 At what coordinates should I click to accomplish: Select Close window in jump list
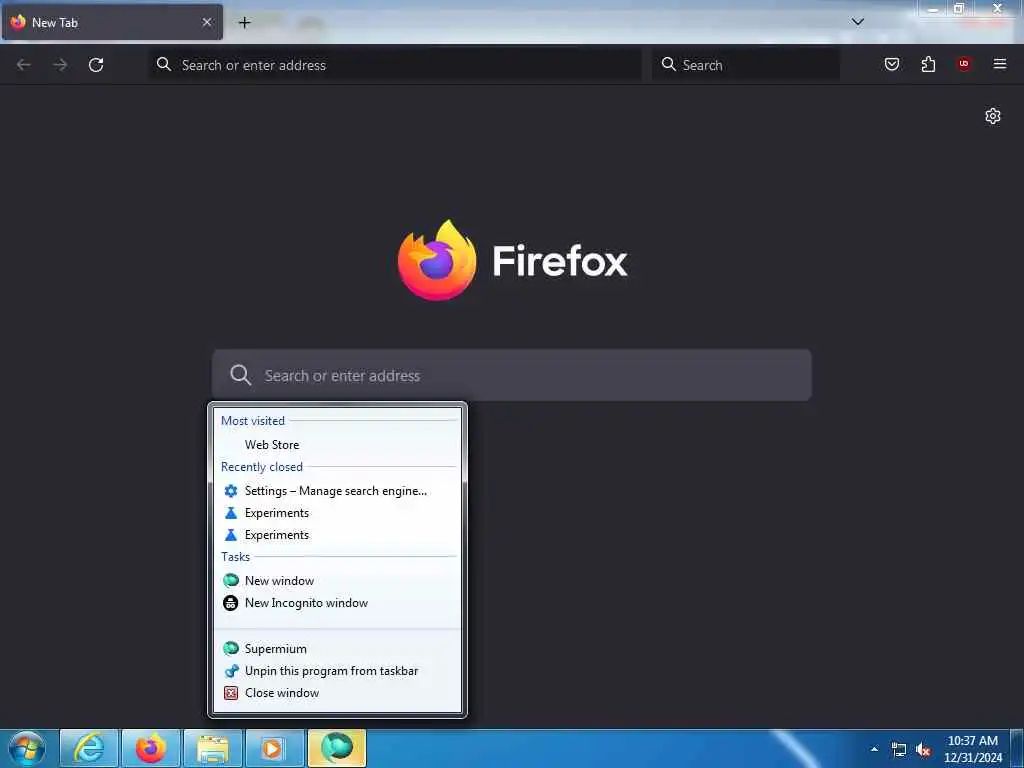coord(338,693)
